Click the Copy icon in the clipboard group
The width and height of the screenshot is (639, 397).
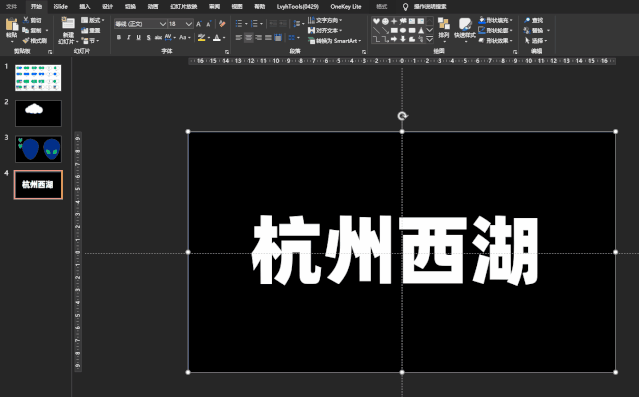[26, 30]
